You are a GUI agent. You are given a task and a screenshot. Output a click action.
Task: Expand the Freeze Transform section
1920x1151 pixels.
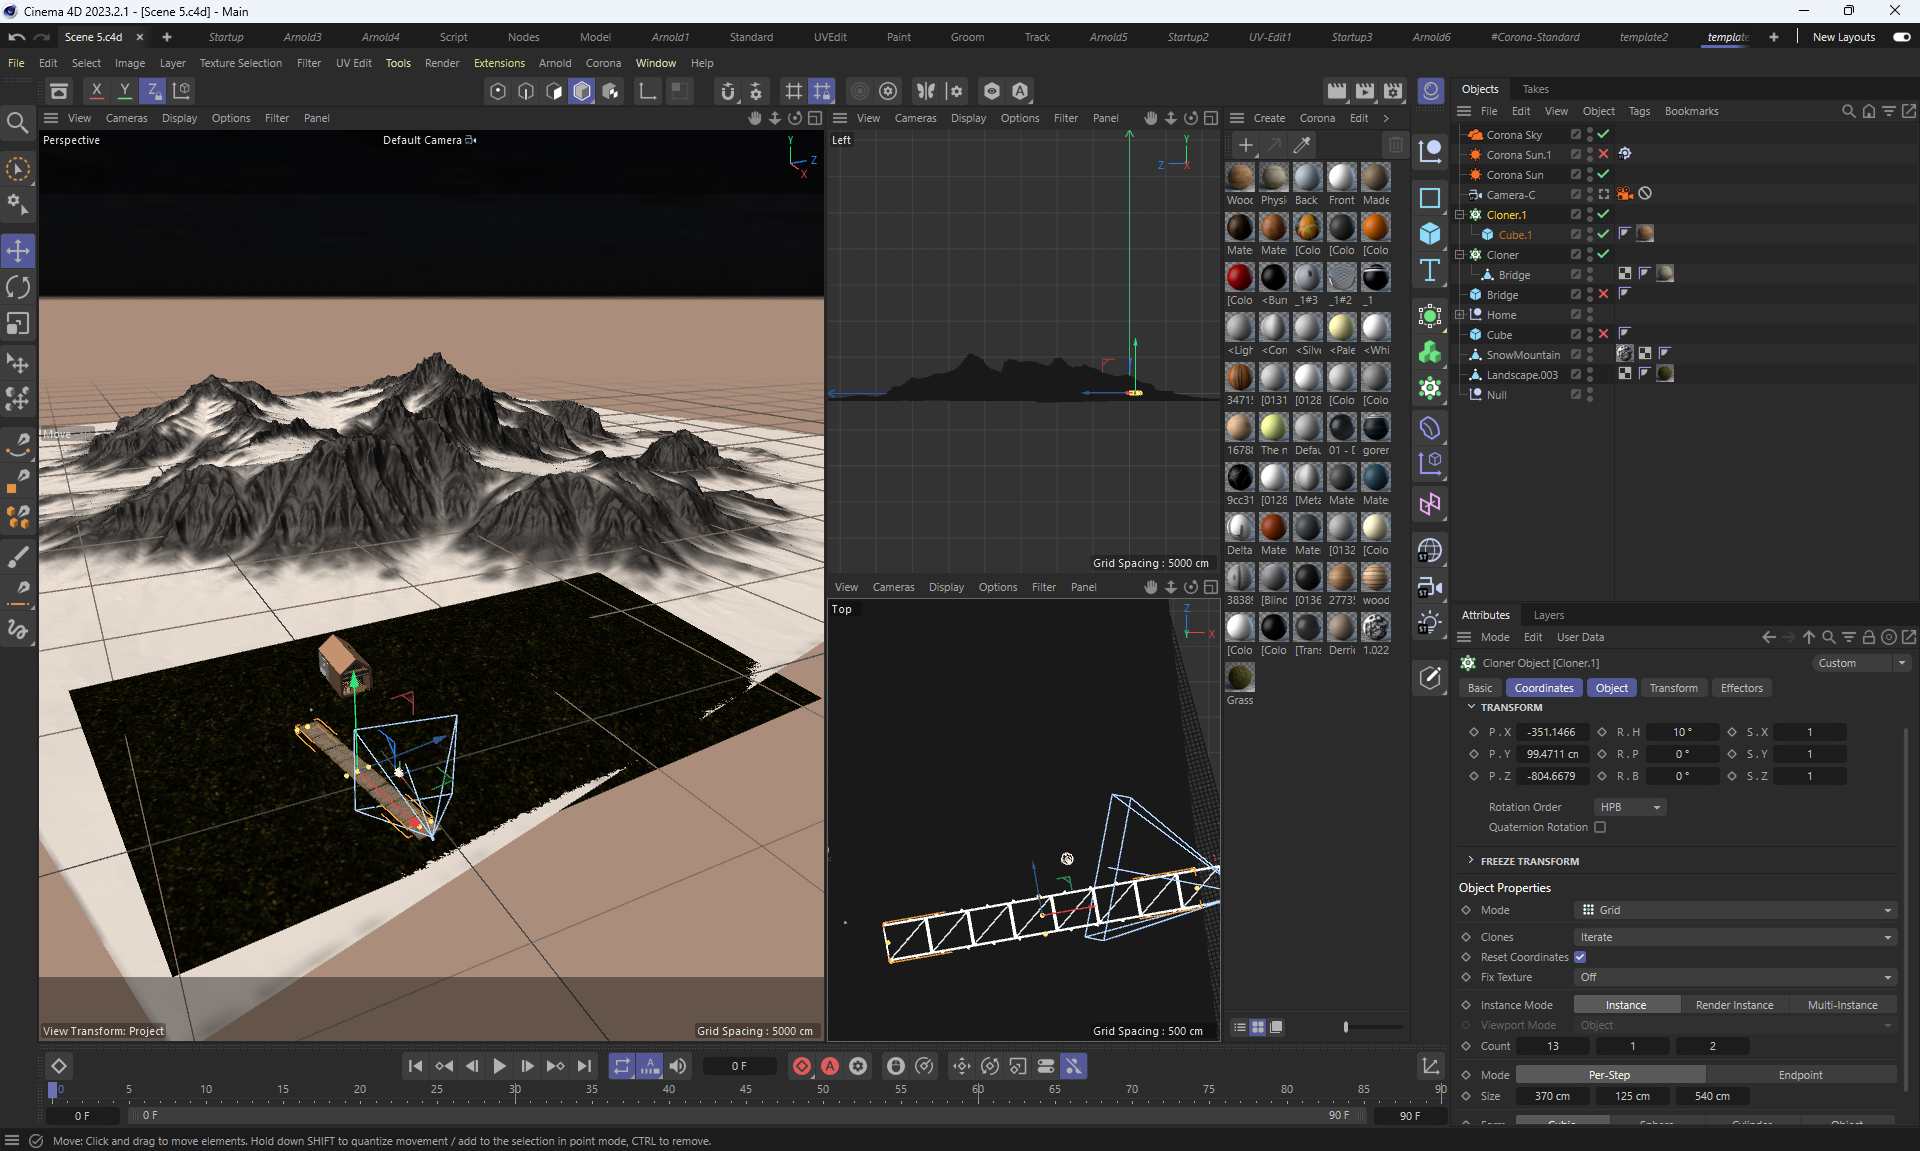[1471, 861]
